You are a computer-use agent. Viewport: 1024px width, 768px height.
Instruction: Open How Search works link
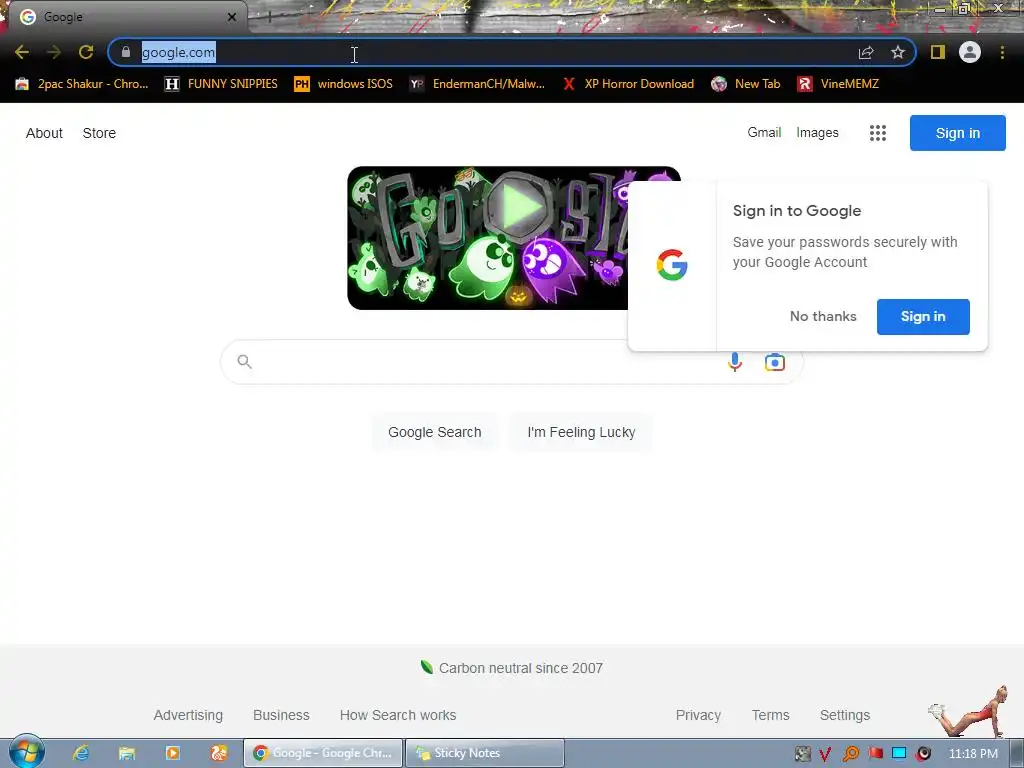[x=398, y=715]
